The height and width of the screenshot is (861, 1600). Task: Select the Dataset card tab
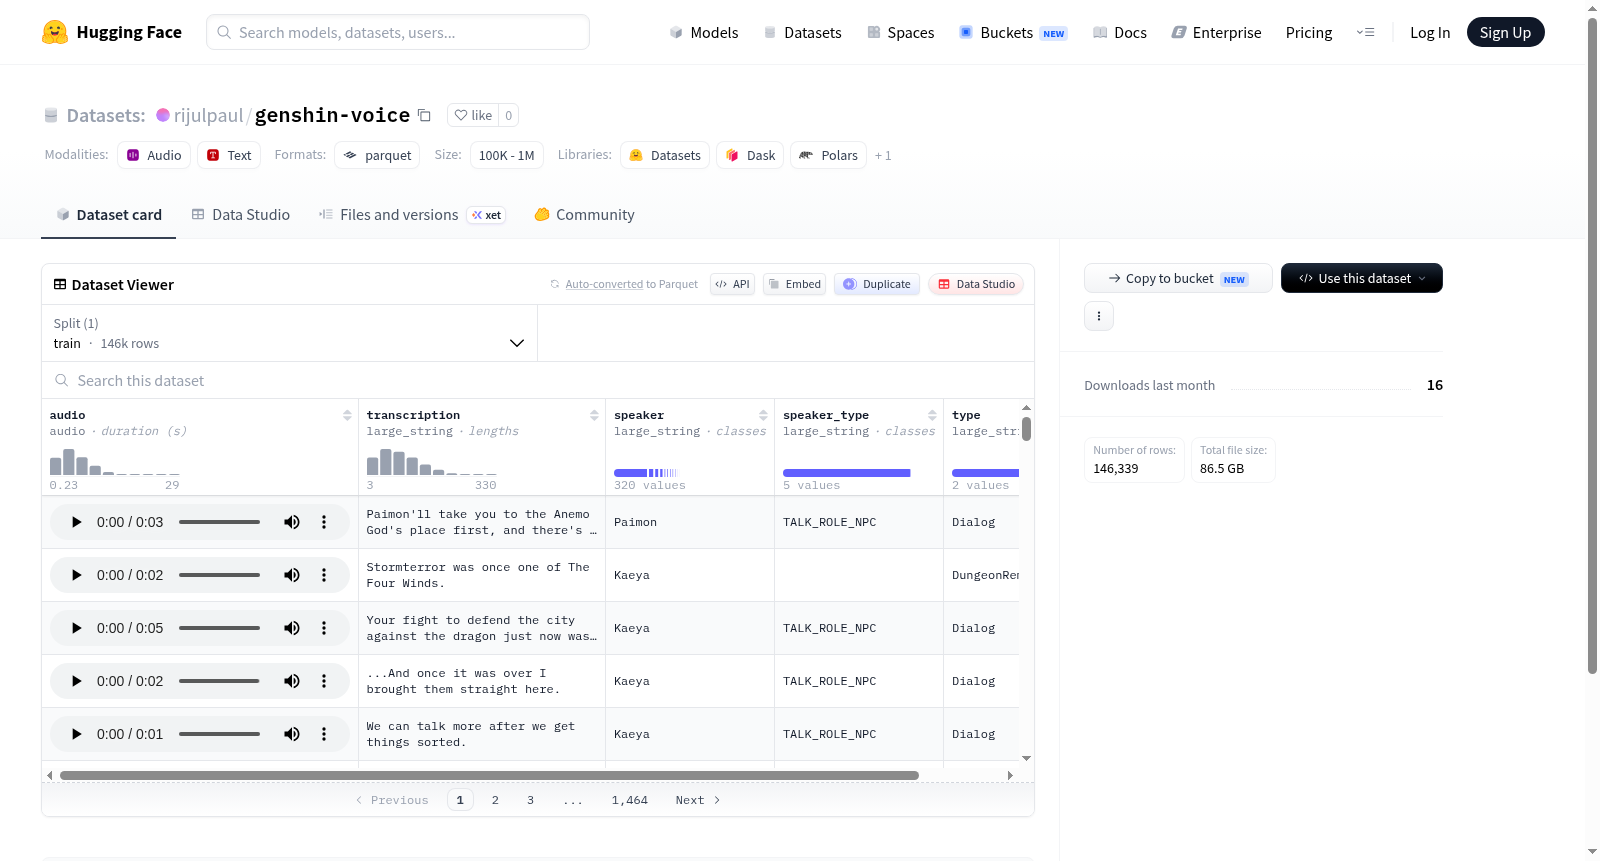[x=109, y=214]
